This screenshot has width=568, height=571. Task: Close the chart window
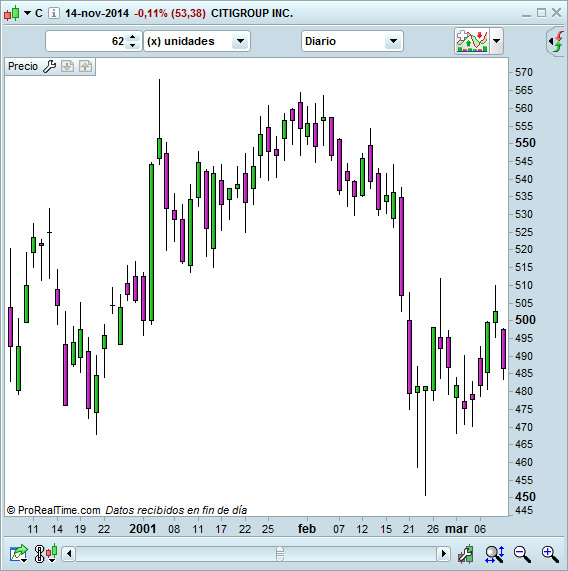(x=556, y=13)
